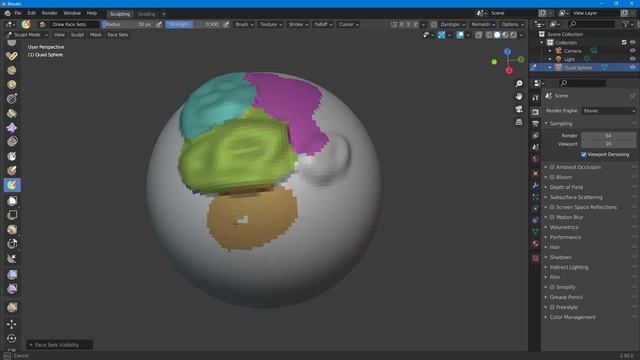Enable Ambient Occlusion checkbox
The width and height of the screenshot is (640, 360).
pos(552,167)
